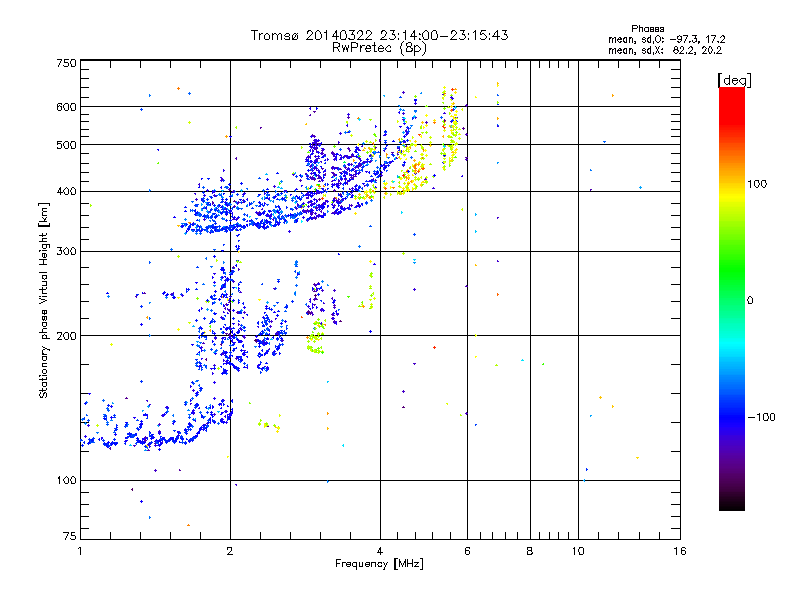Click the y-axis label "300"
The image size is (800, 600).
click(67, 251)
